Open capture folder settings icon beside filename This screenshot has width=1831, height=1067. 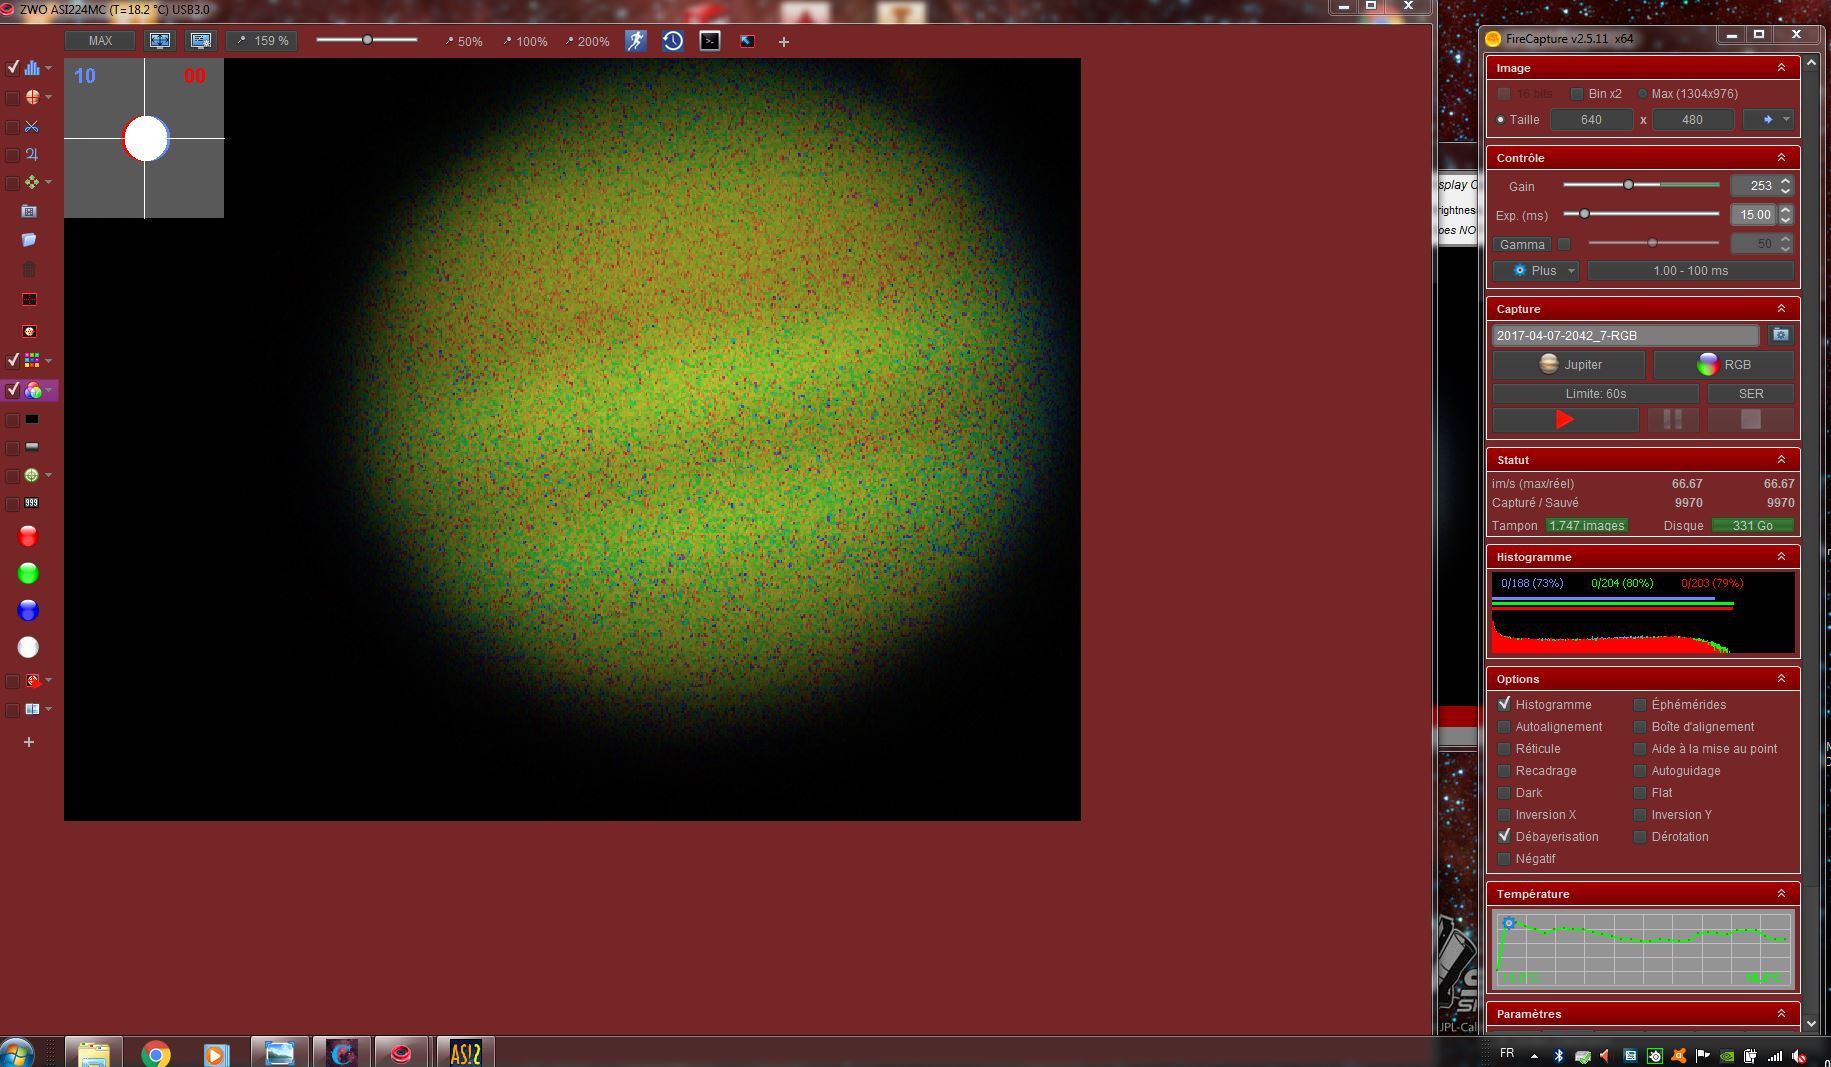1780,335
